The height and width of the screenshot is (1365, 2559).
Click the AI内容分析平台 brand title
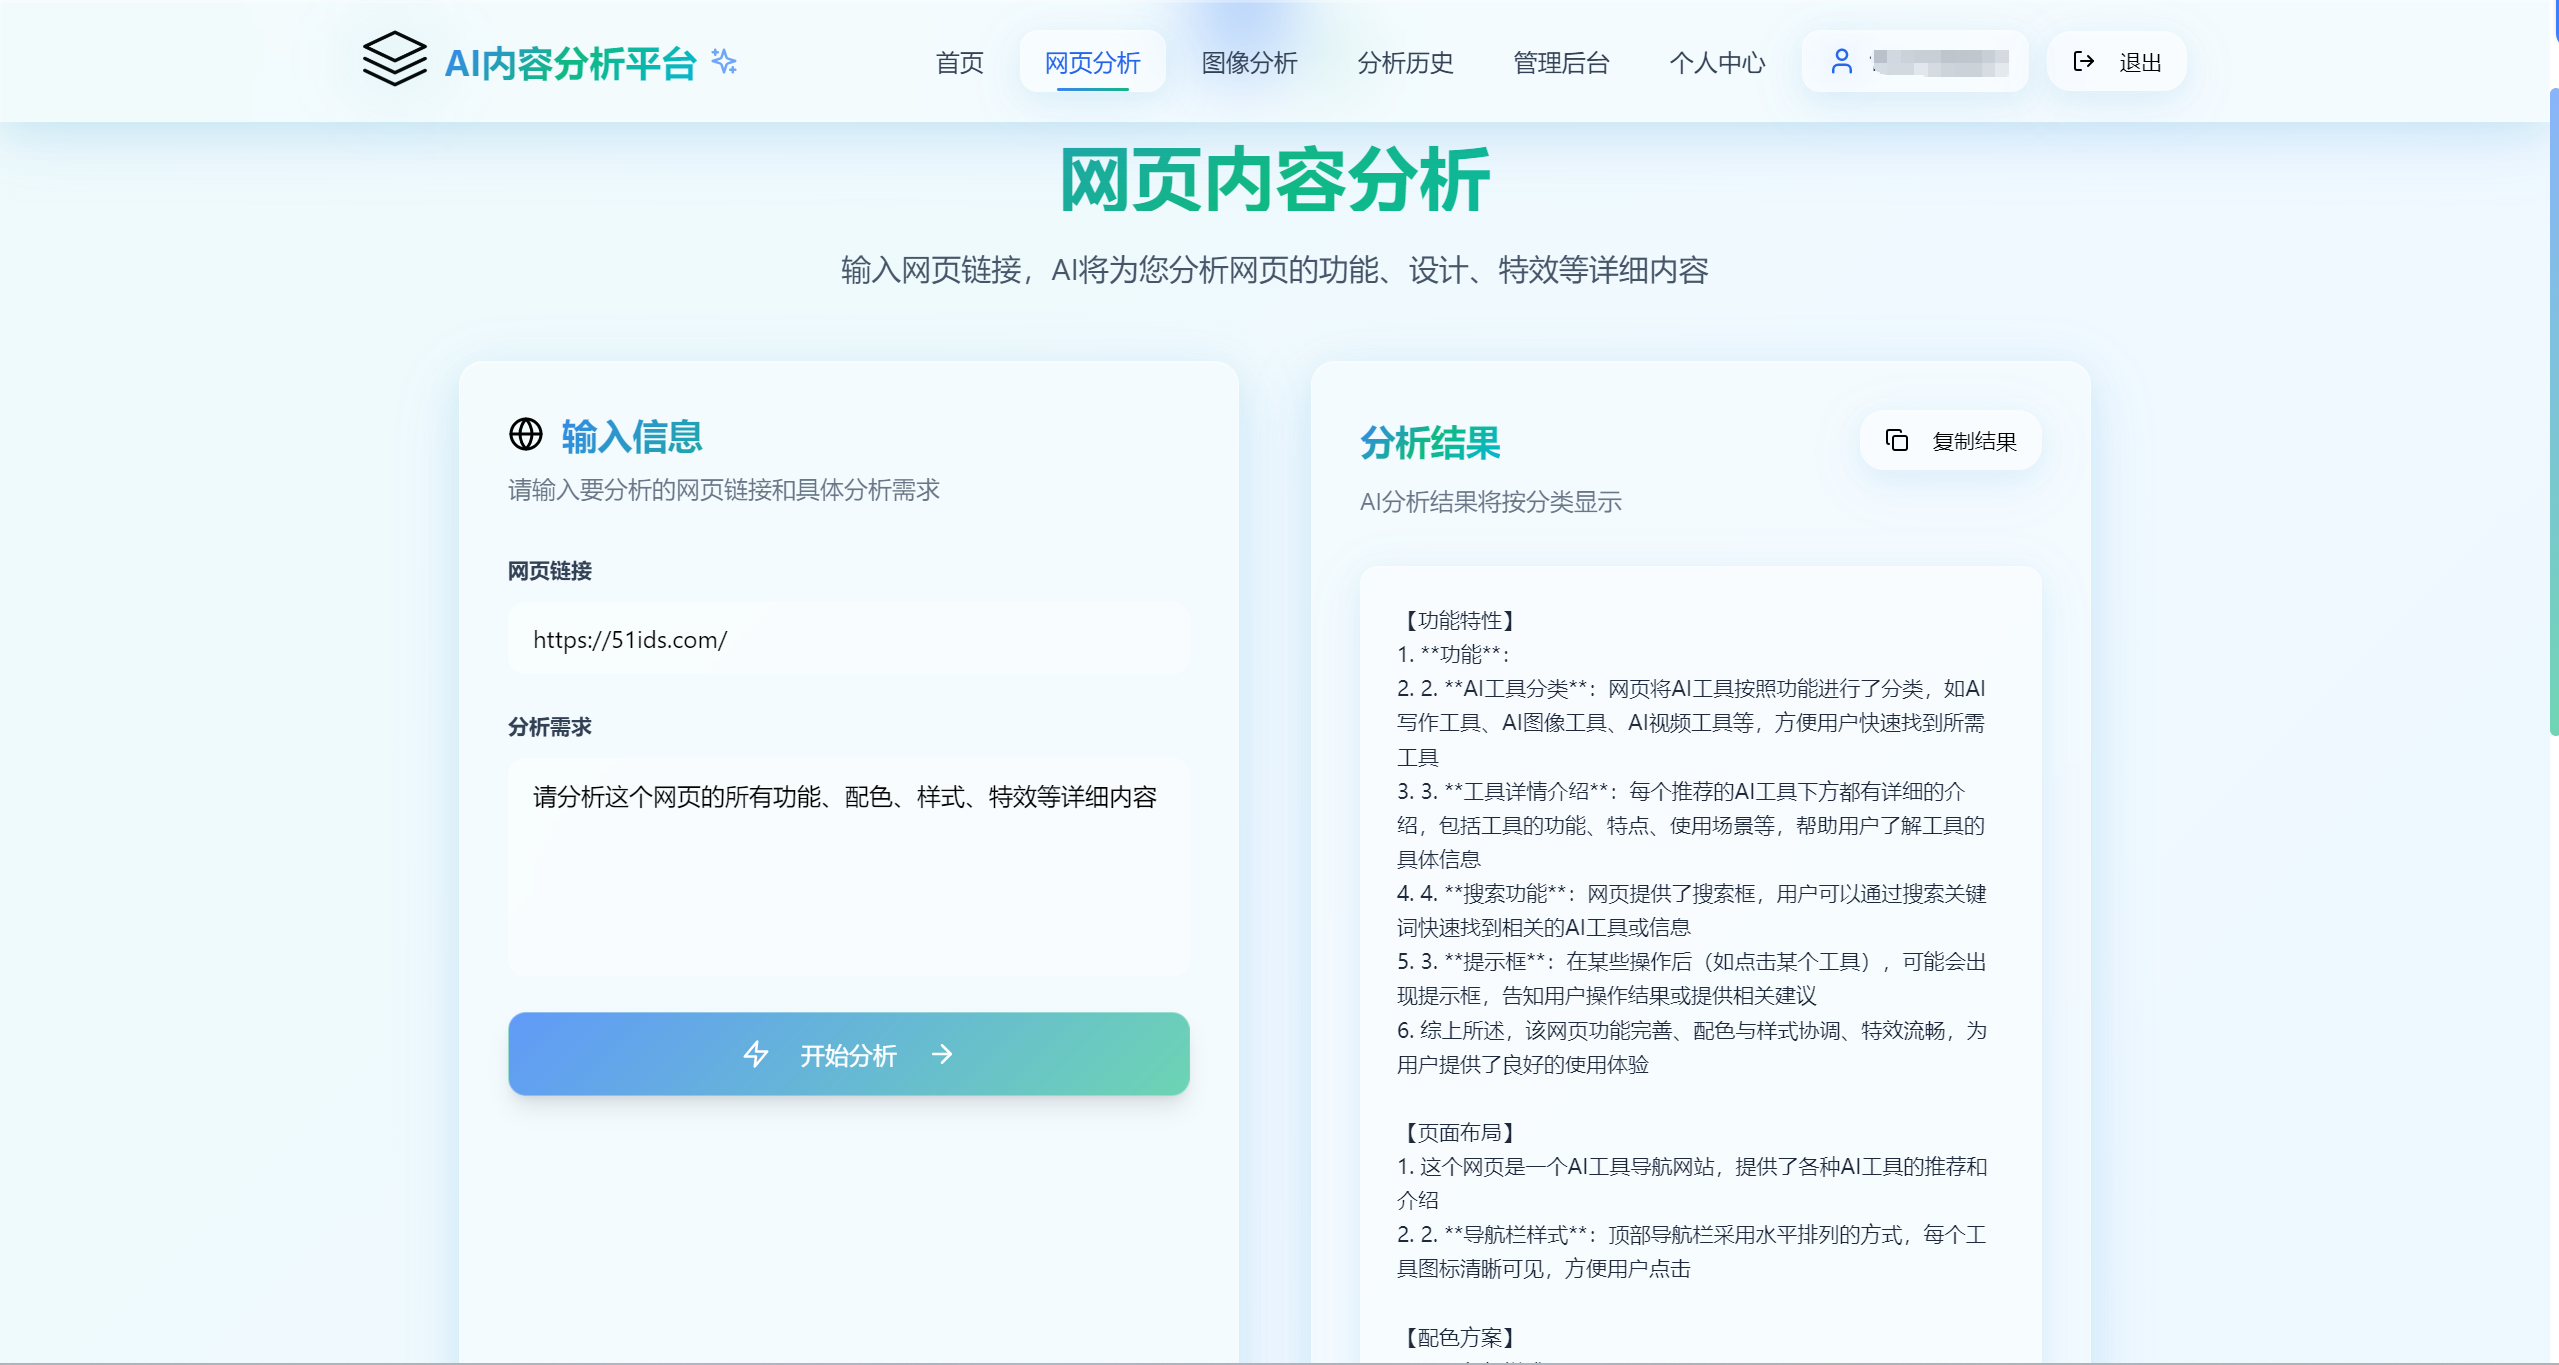click(570, 63)
